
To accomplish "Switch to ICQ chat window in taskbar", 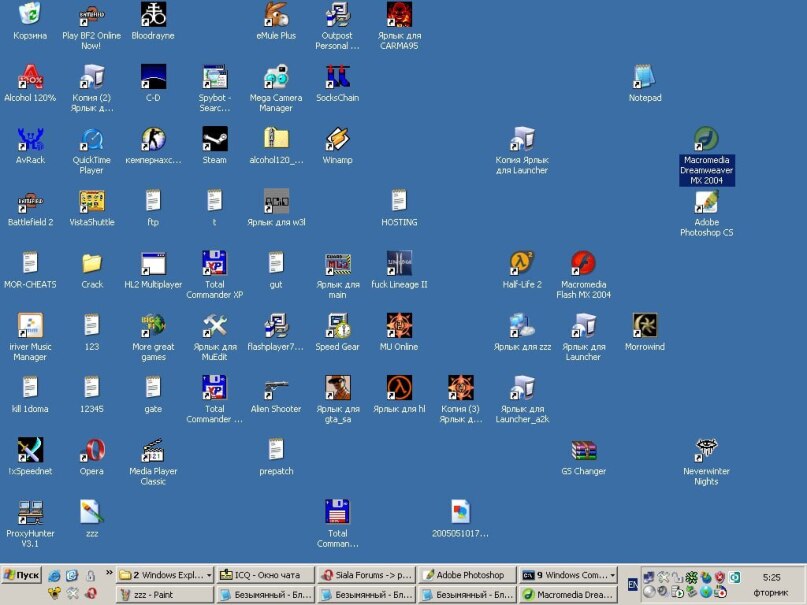I will click(265, 575).
